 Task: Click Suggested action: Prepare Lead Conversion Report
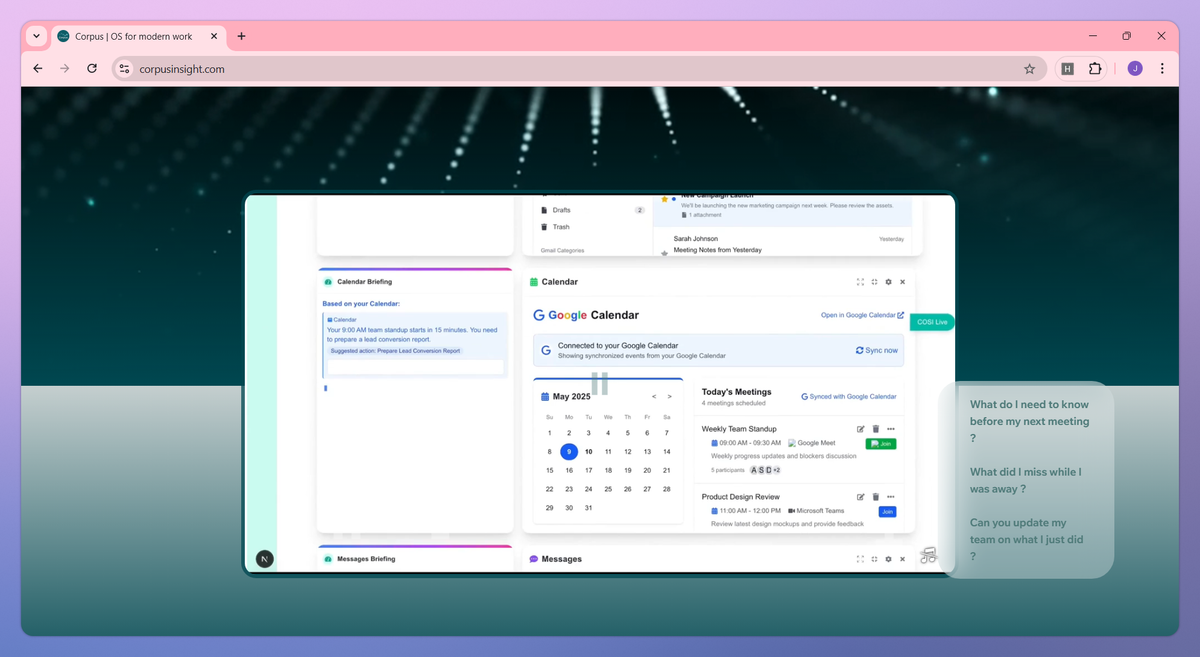coord(395,351)
